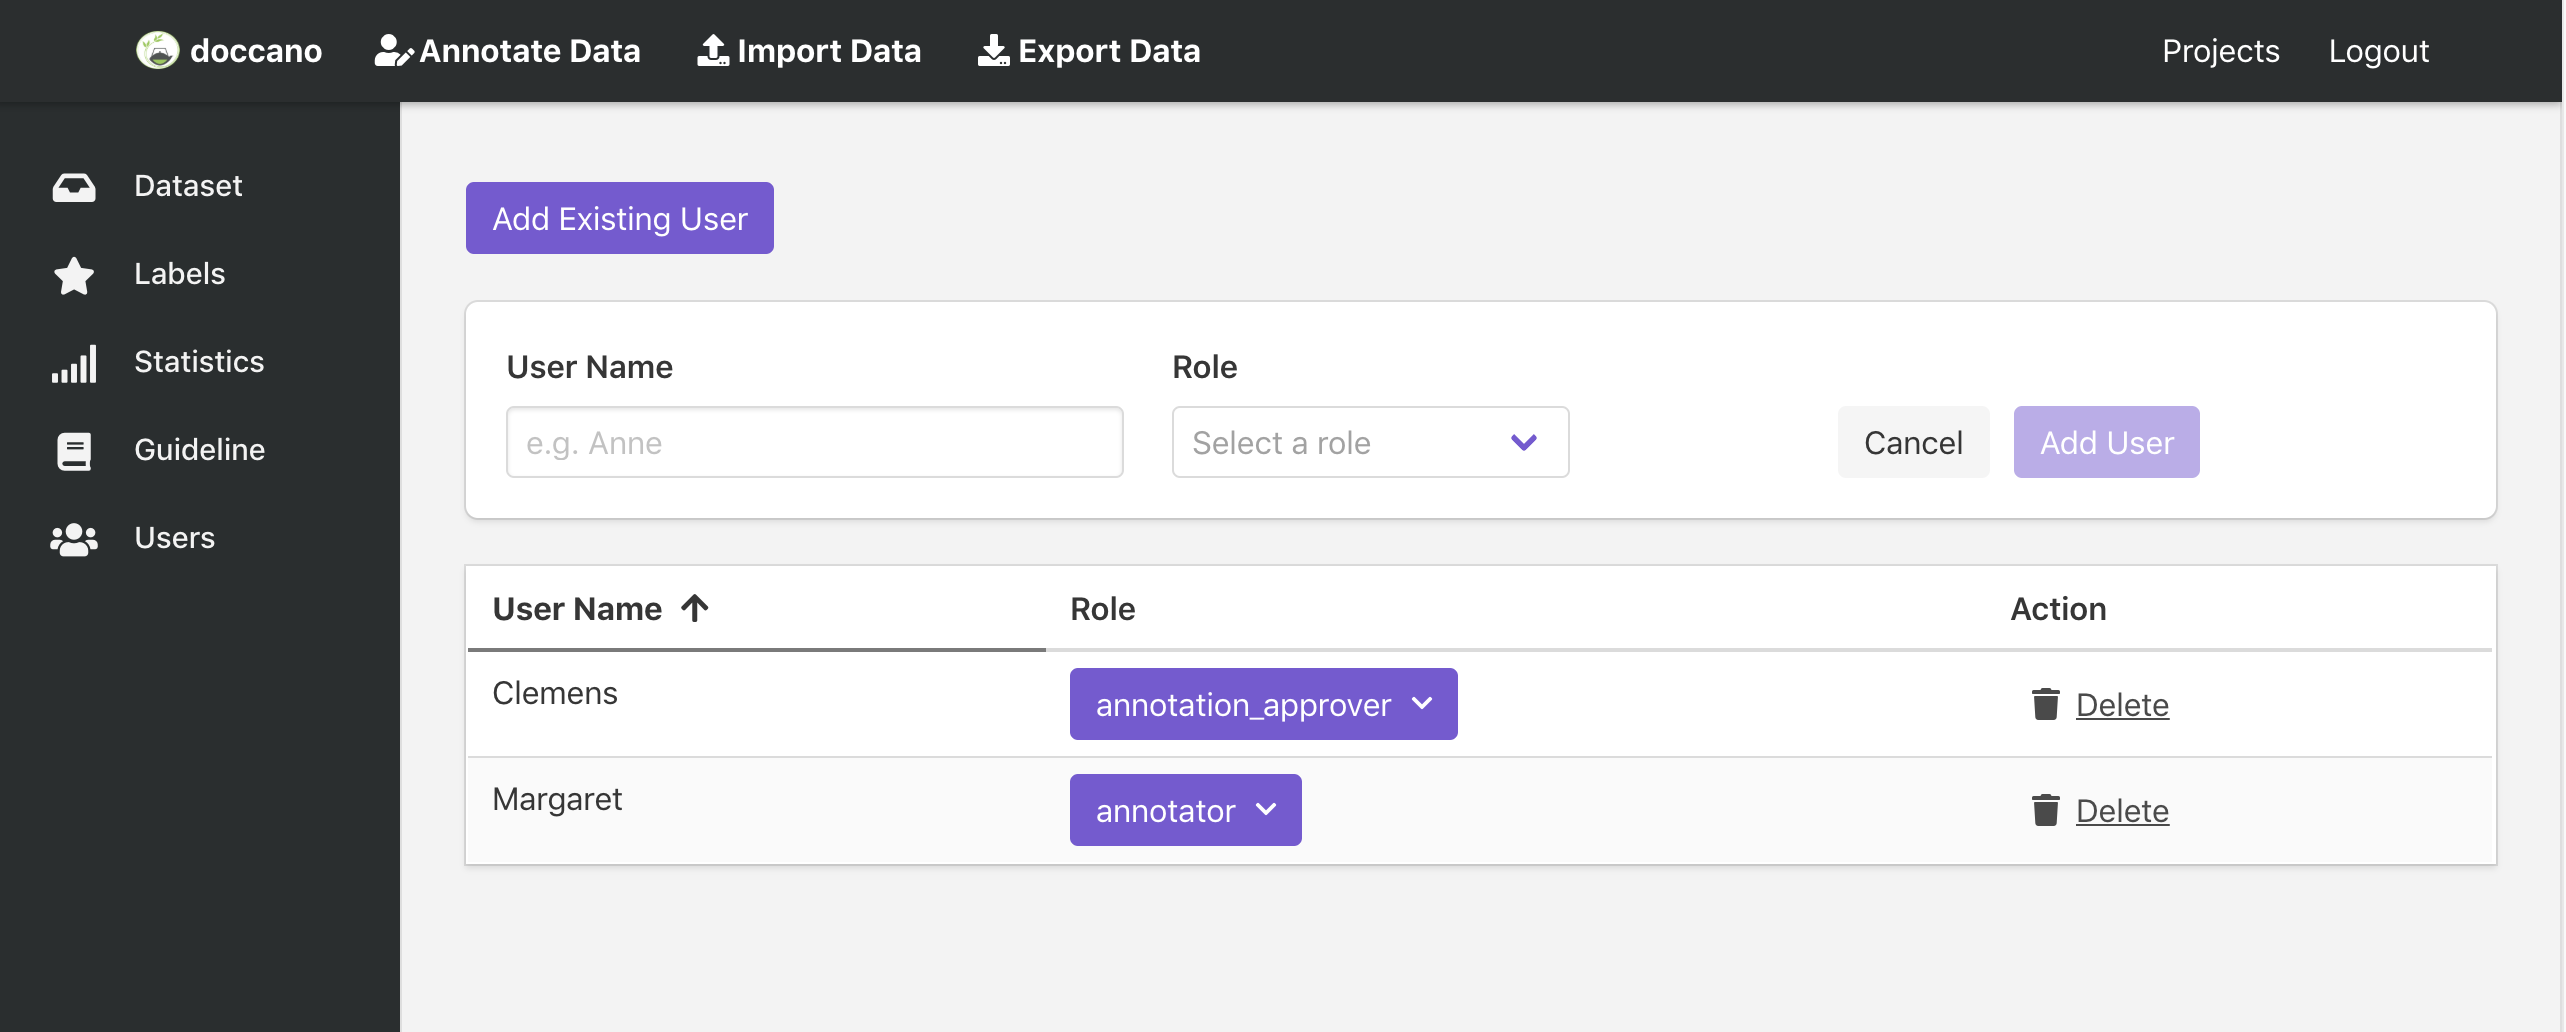Focus the User Name text field
The height and width of the screenshot is (1032, 2566).
814,442
